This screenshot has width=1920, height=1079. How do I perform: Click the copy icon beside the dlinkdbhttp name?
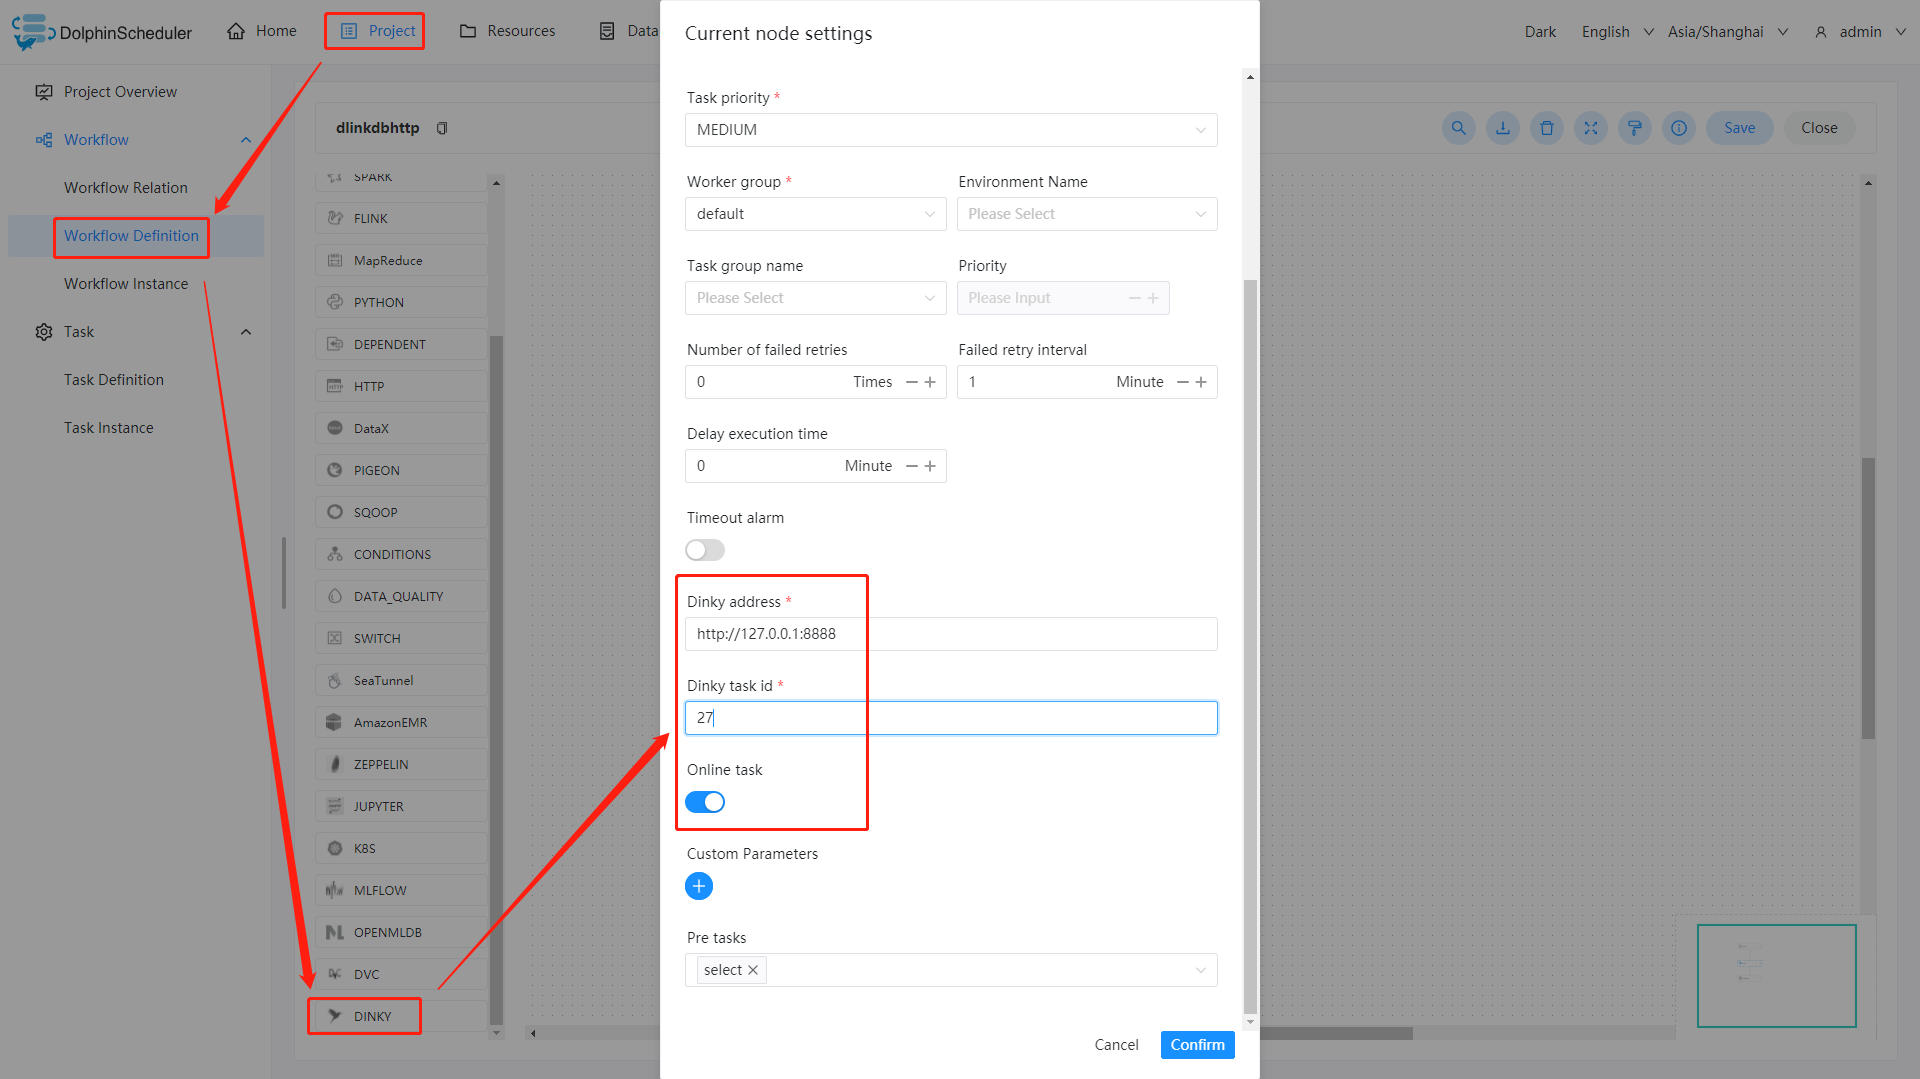click(x=442, y=128)
